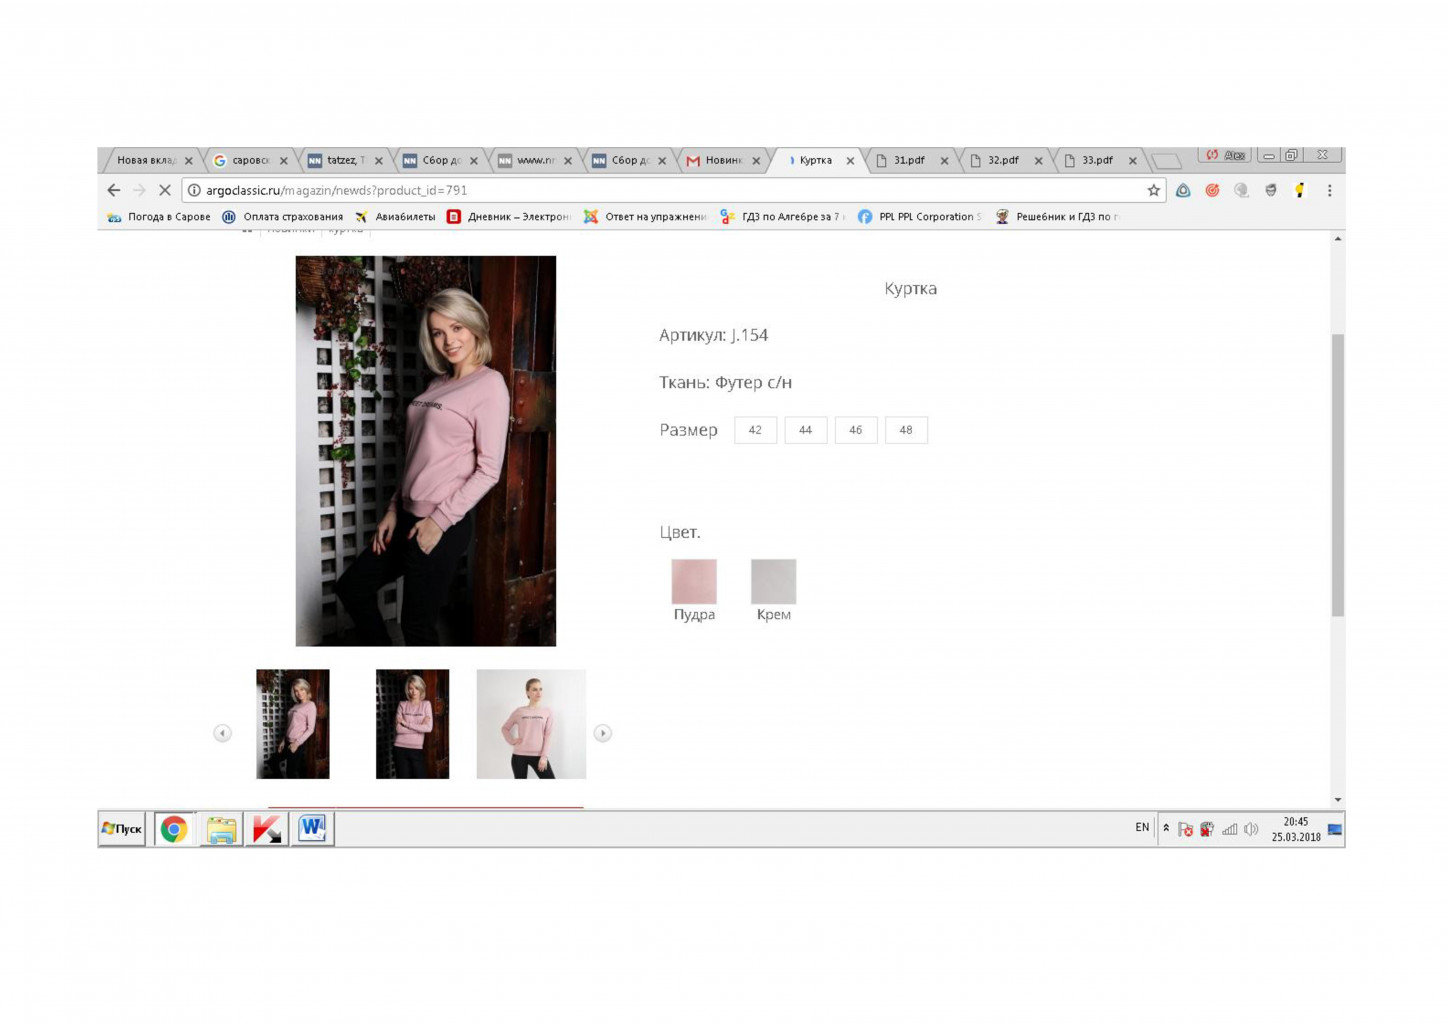Open the Дневник – Электрон bookmark

click(508, 217)
